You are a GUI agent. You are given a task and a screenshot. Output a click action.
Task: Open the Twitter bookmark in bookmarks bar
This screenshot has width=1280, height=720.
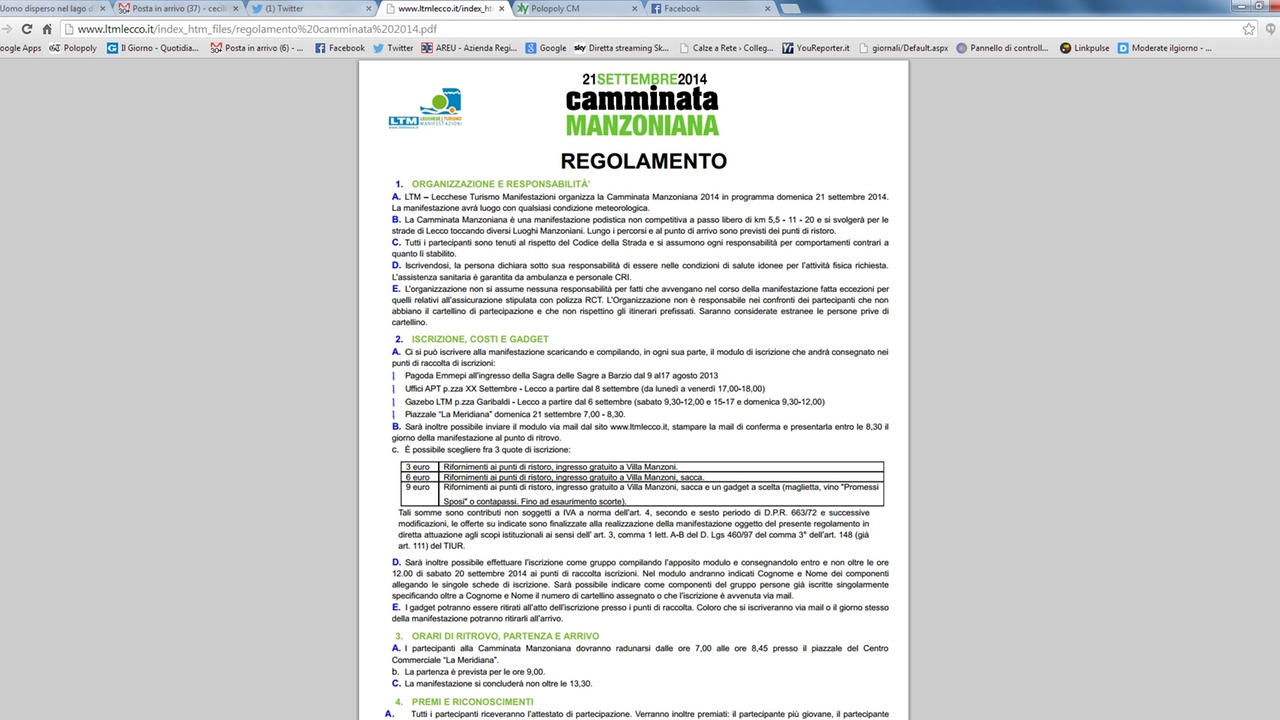(x=393, y=48)
